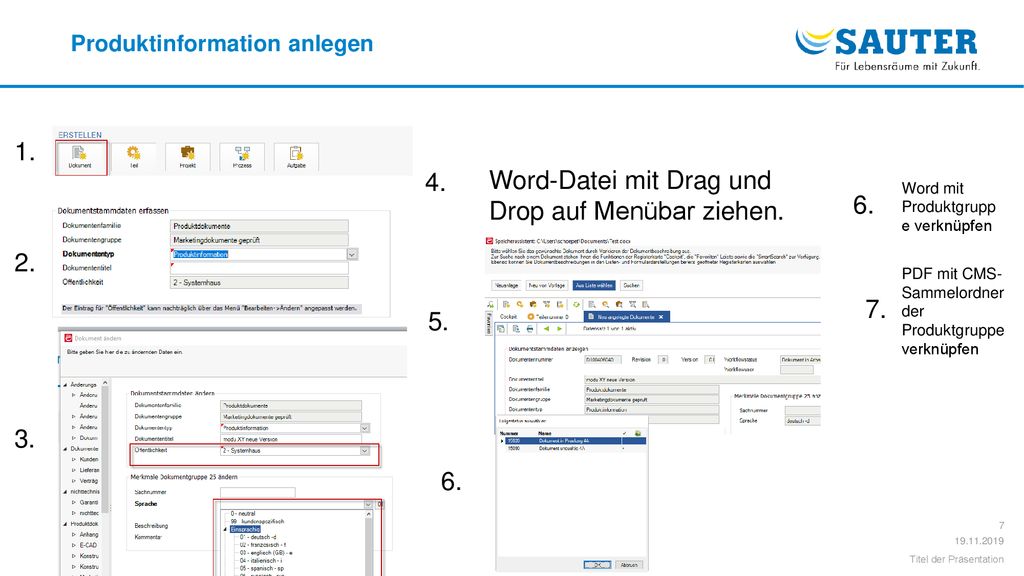Expand the E-CAD tree node arrow
This screenshot has height=576, width=1024.
74,545
